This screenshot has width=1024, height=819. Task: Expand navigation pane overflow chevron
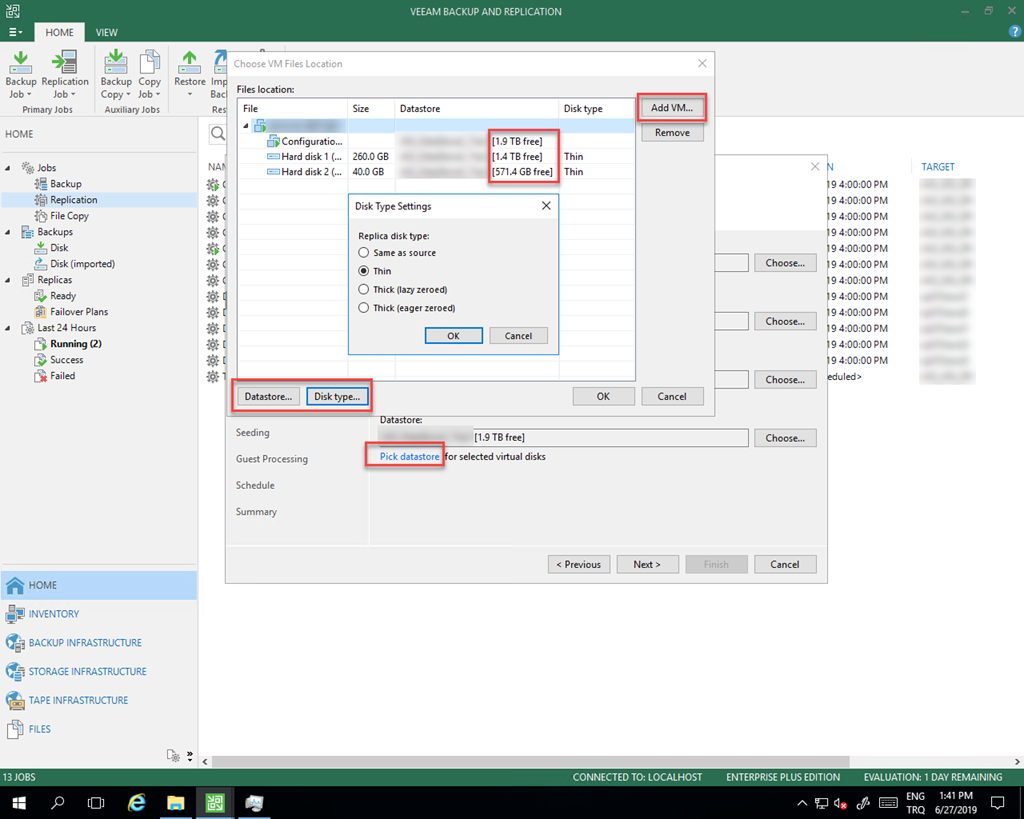[190, 755]
